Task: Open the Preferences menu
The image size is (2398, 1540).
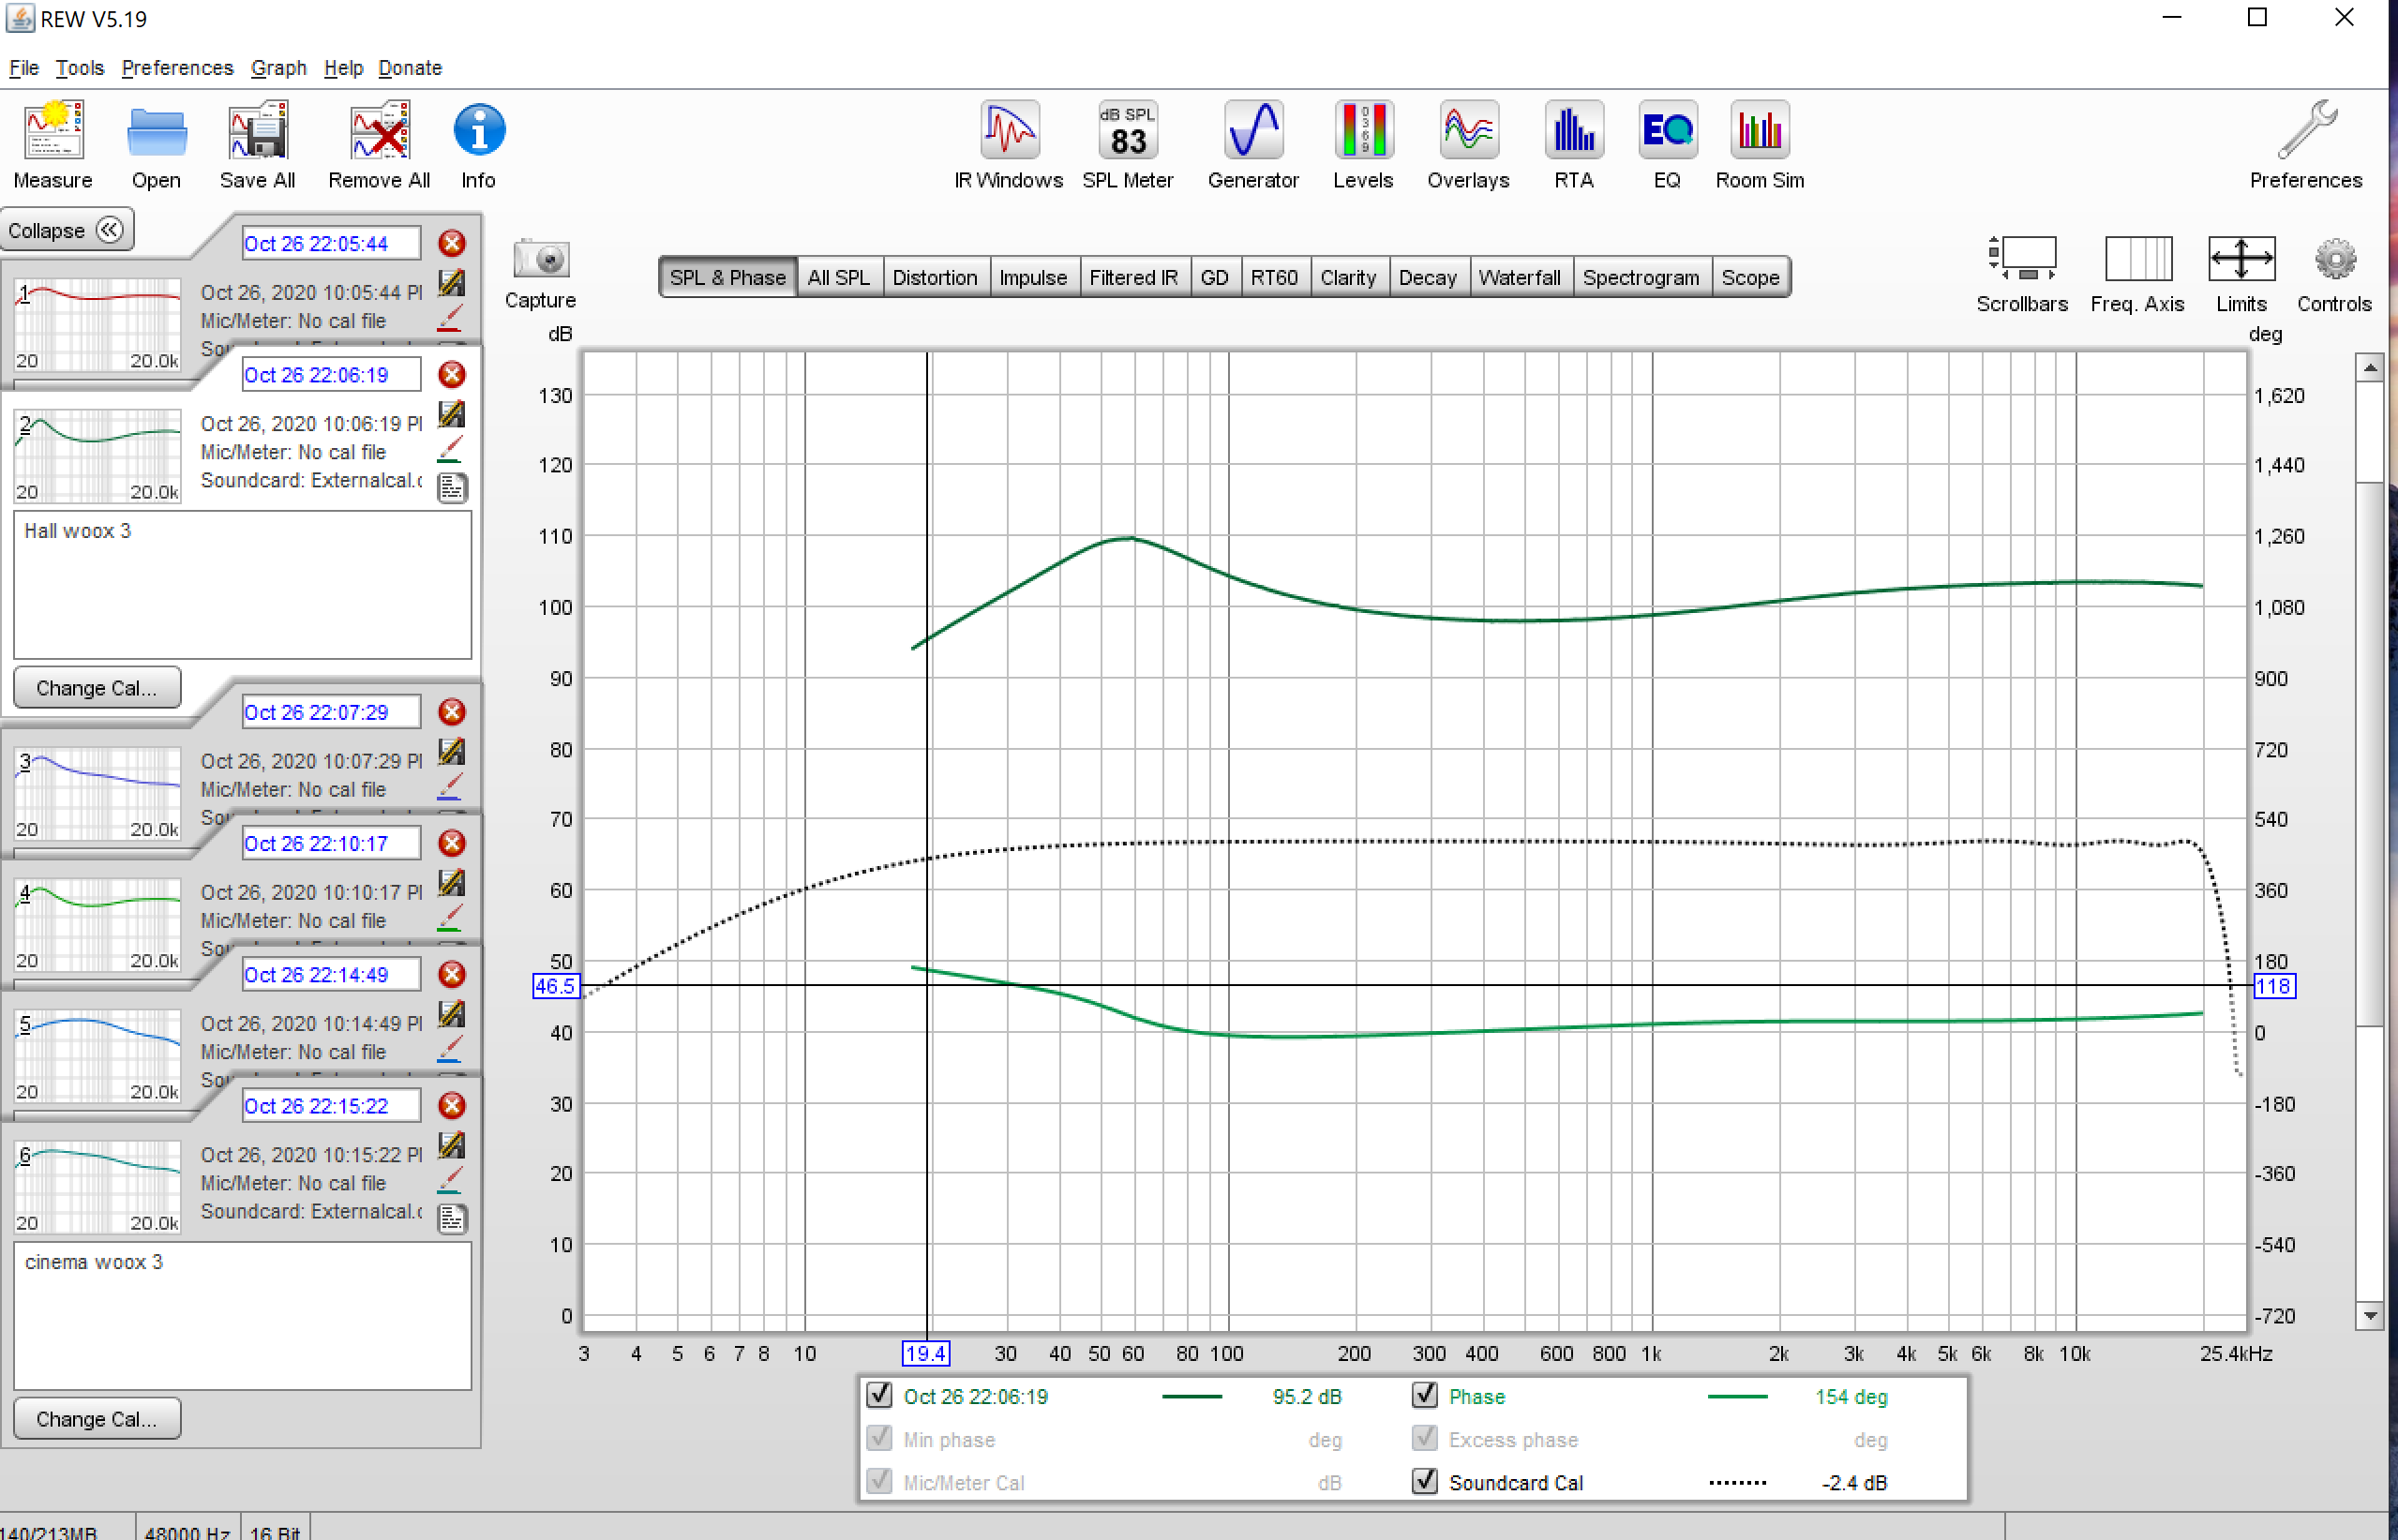Action: click(177, 67)
